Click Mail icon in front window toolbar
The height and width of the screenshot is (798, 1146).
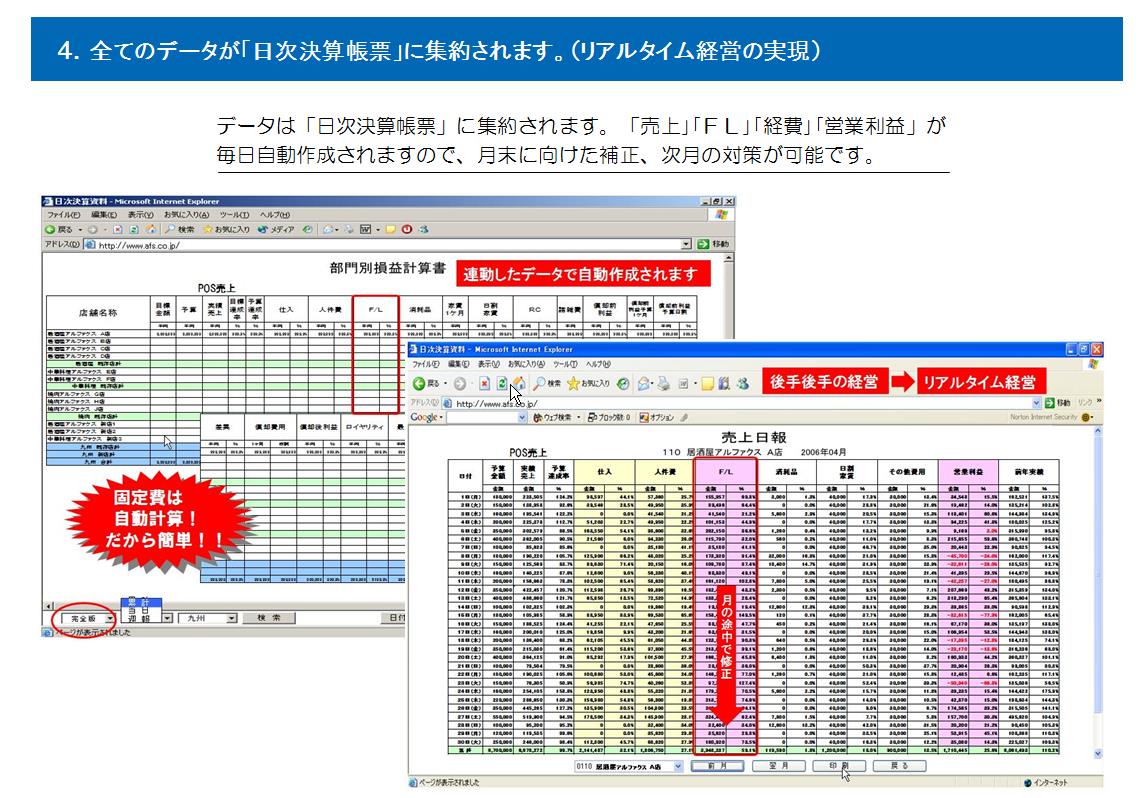[644, 384]
